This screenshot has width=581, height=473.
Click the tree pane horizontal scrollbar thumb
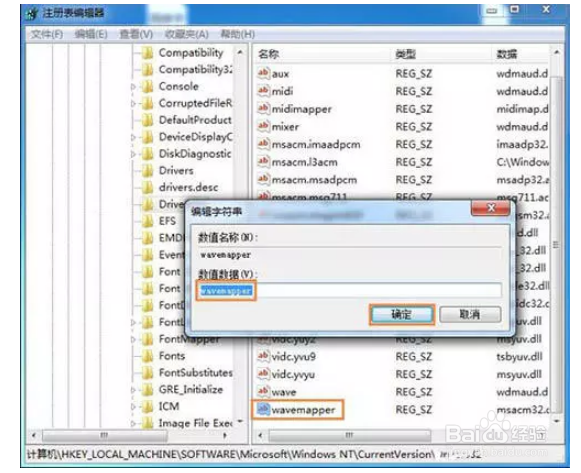(104, 435)
